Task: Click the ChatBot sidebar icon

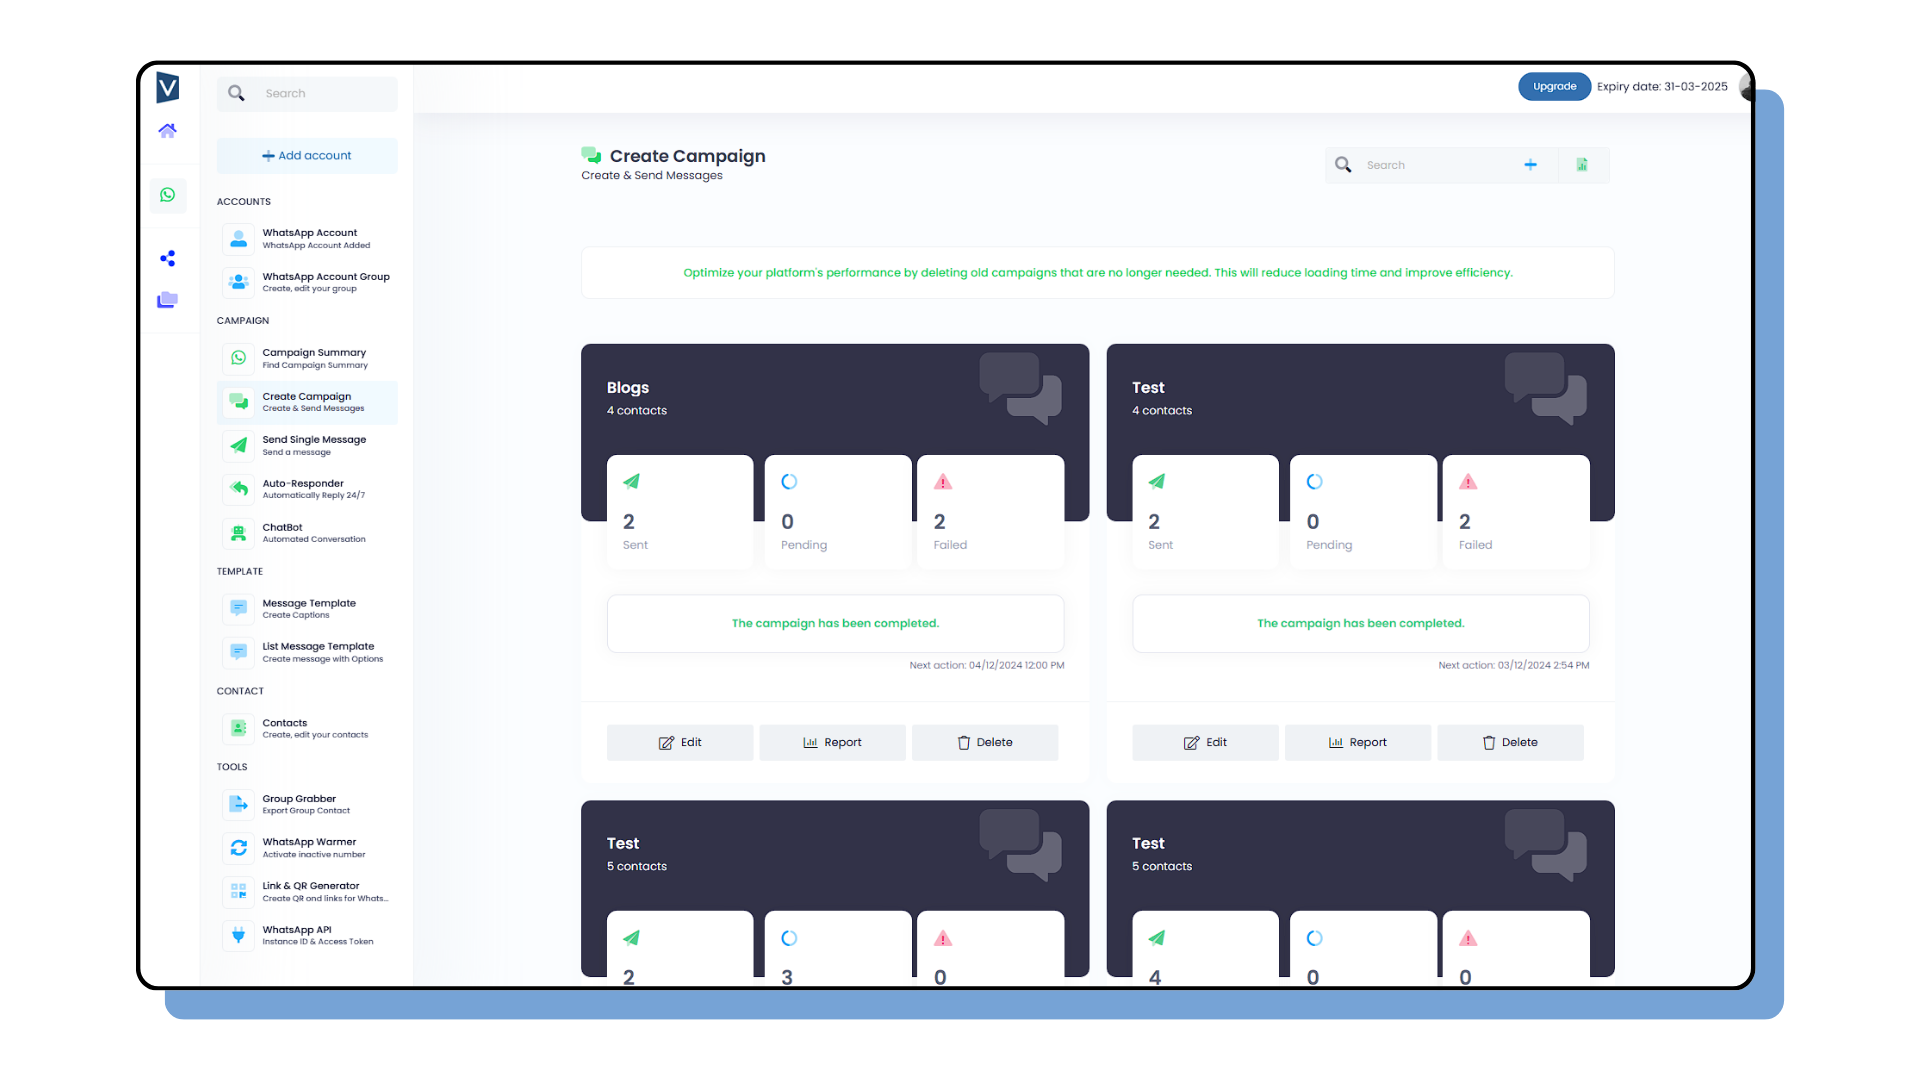Action: tap(239, 533)
